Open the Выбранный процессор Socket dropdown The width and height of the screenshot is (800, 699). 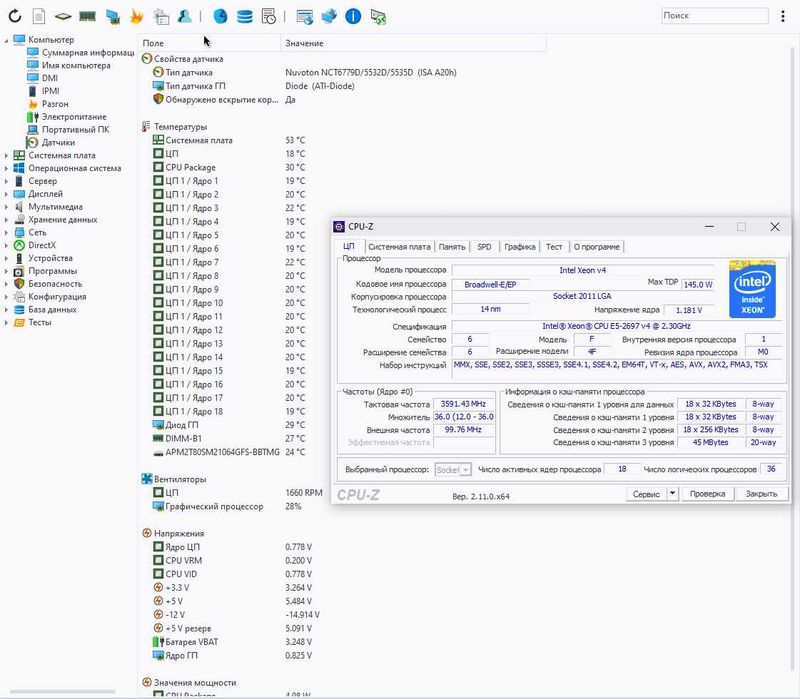click(x=453, y=469)
